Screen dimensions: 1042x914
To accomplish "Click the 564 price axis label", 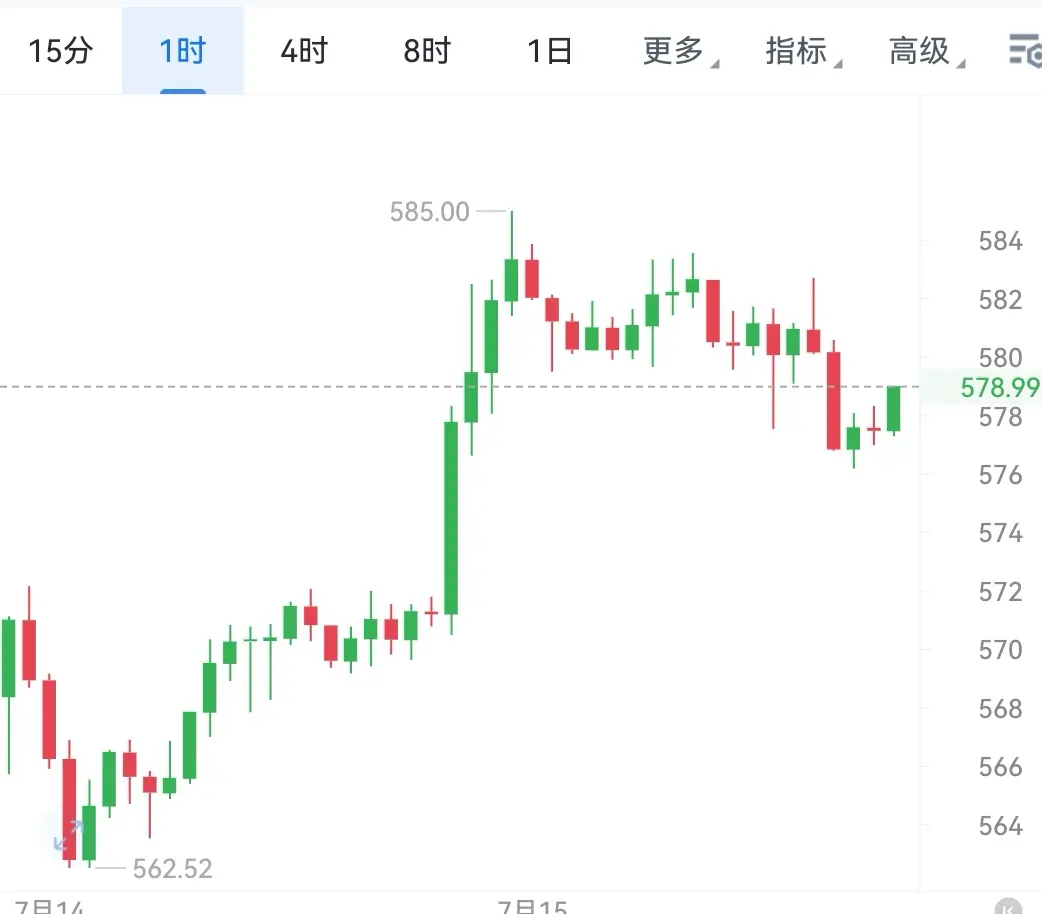I will pyautogui.click(x=1000, y=826).
